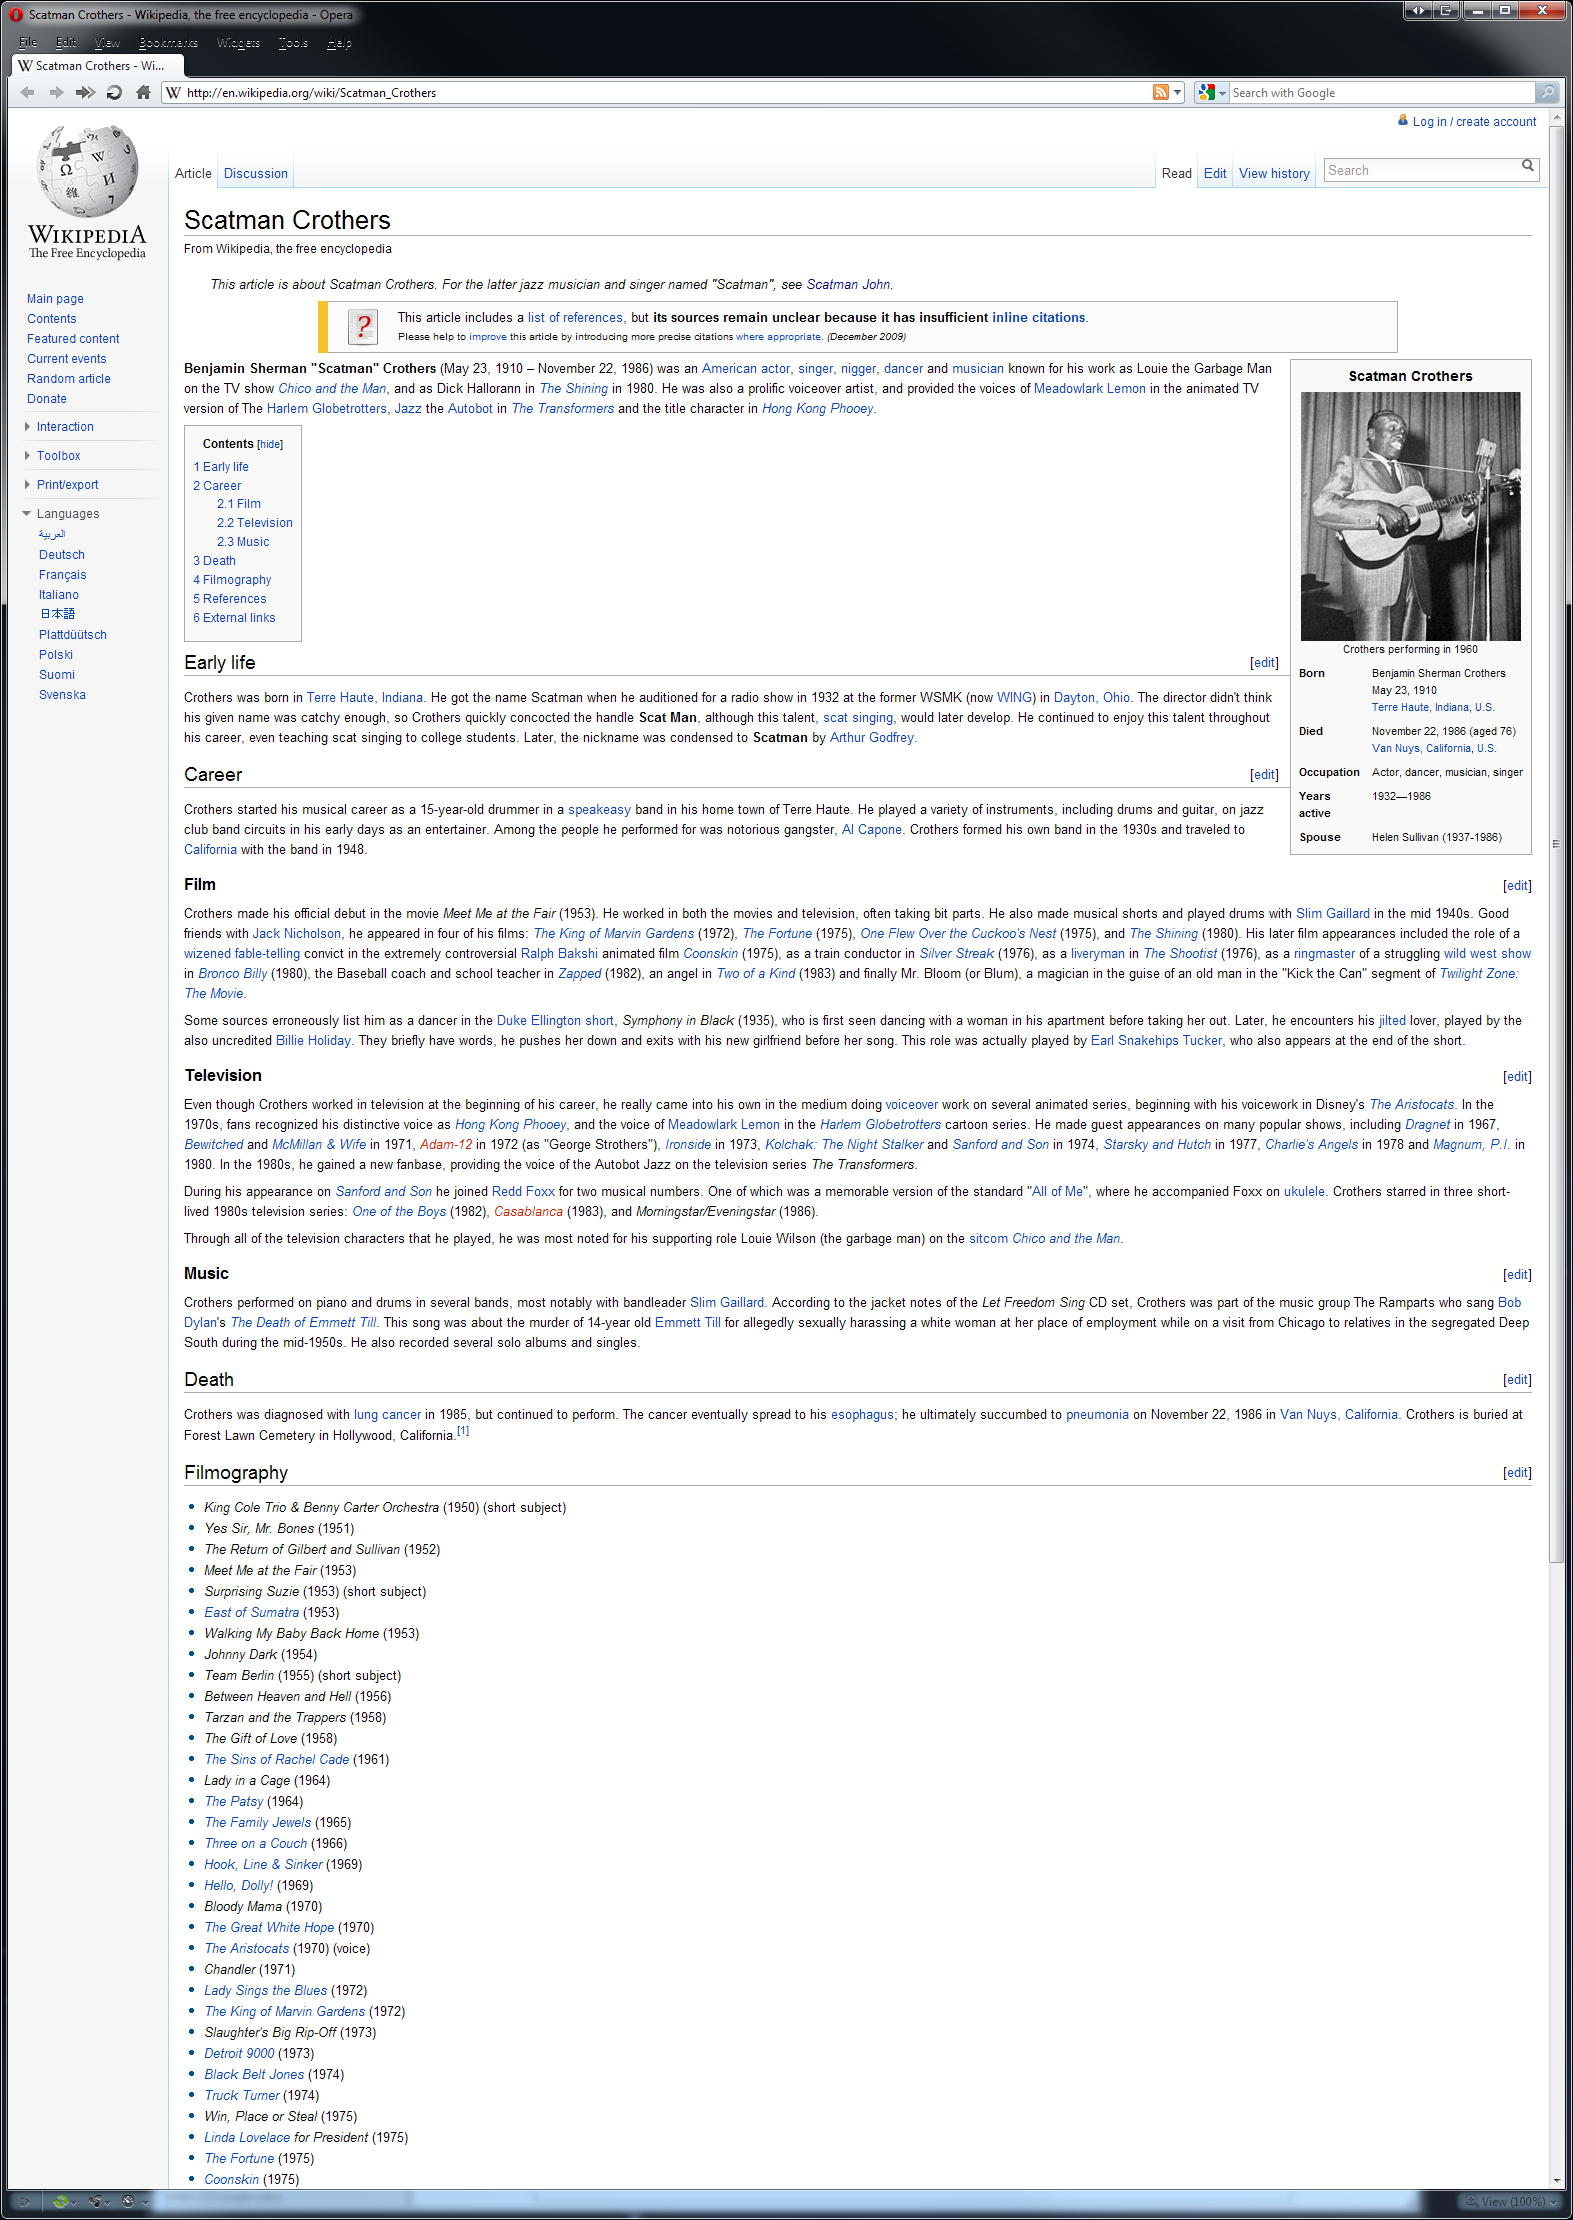Open the Al Capone link
The image size is (1573, 2220).
click(872, 830)
